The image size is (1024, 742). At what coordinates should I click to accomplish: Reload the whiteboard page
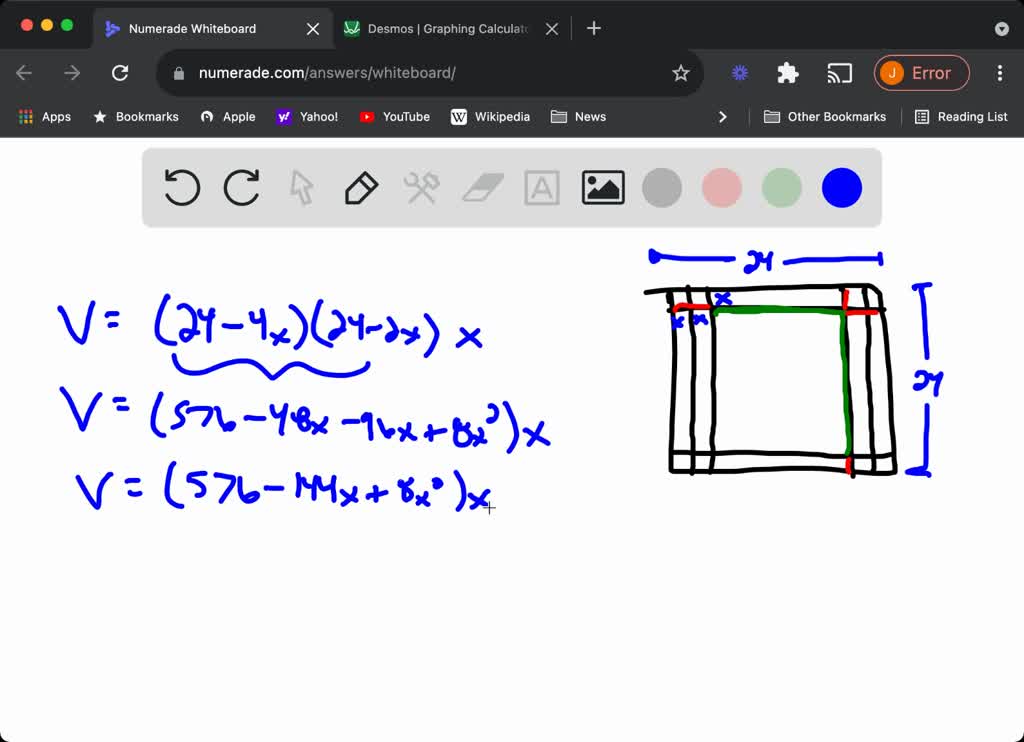120,72
